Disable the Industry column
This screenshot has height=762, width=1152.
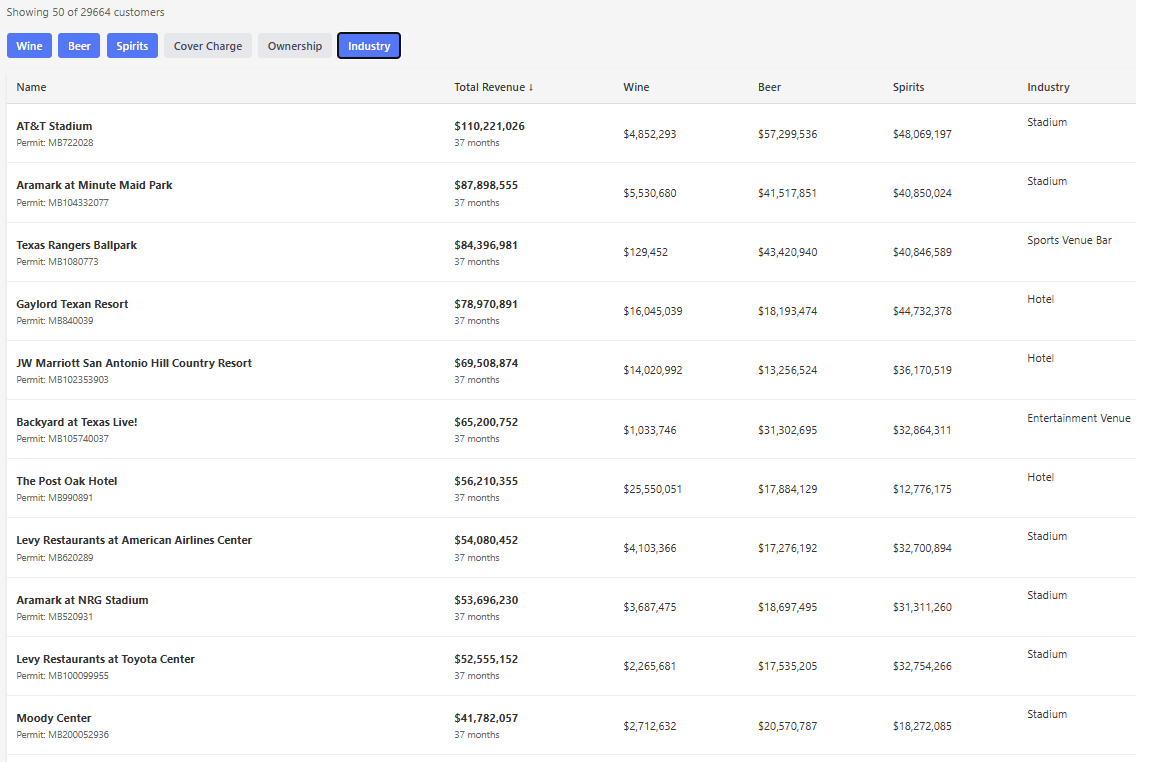(368, 45)
